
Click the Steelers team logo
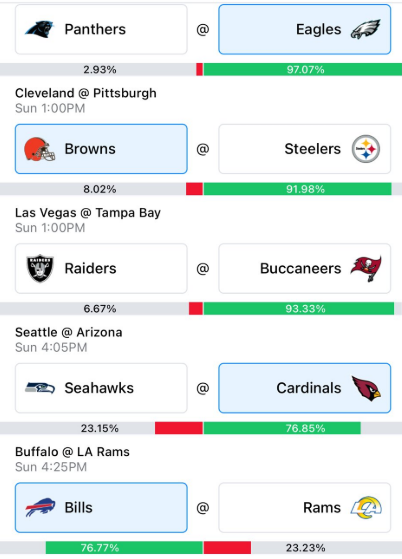click(366, 149)
